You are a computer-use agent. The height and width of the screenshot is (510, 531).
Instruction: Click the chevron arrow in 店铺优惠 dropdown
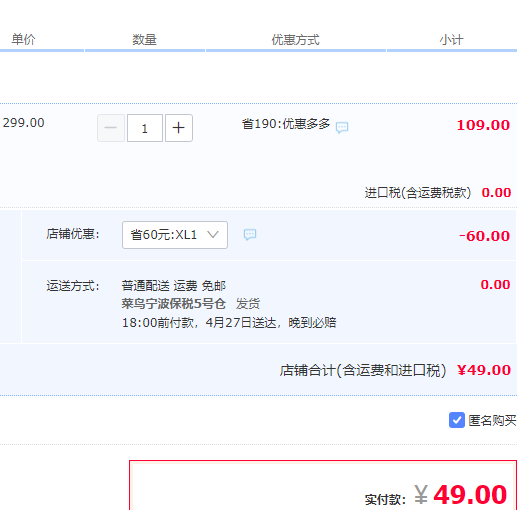(x=213, y=234)
